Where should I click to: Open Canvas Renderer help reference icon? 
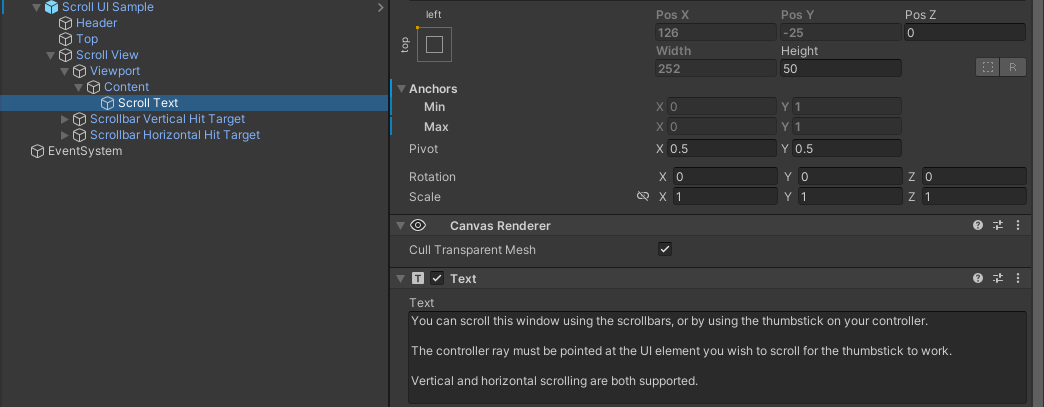pyautogui.click(x=978, y=226)
